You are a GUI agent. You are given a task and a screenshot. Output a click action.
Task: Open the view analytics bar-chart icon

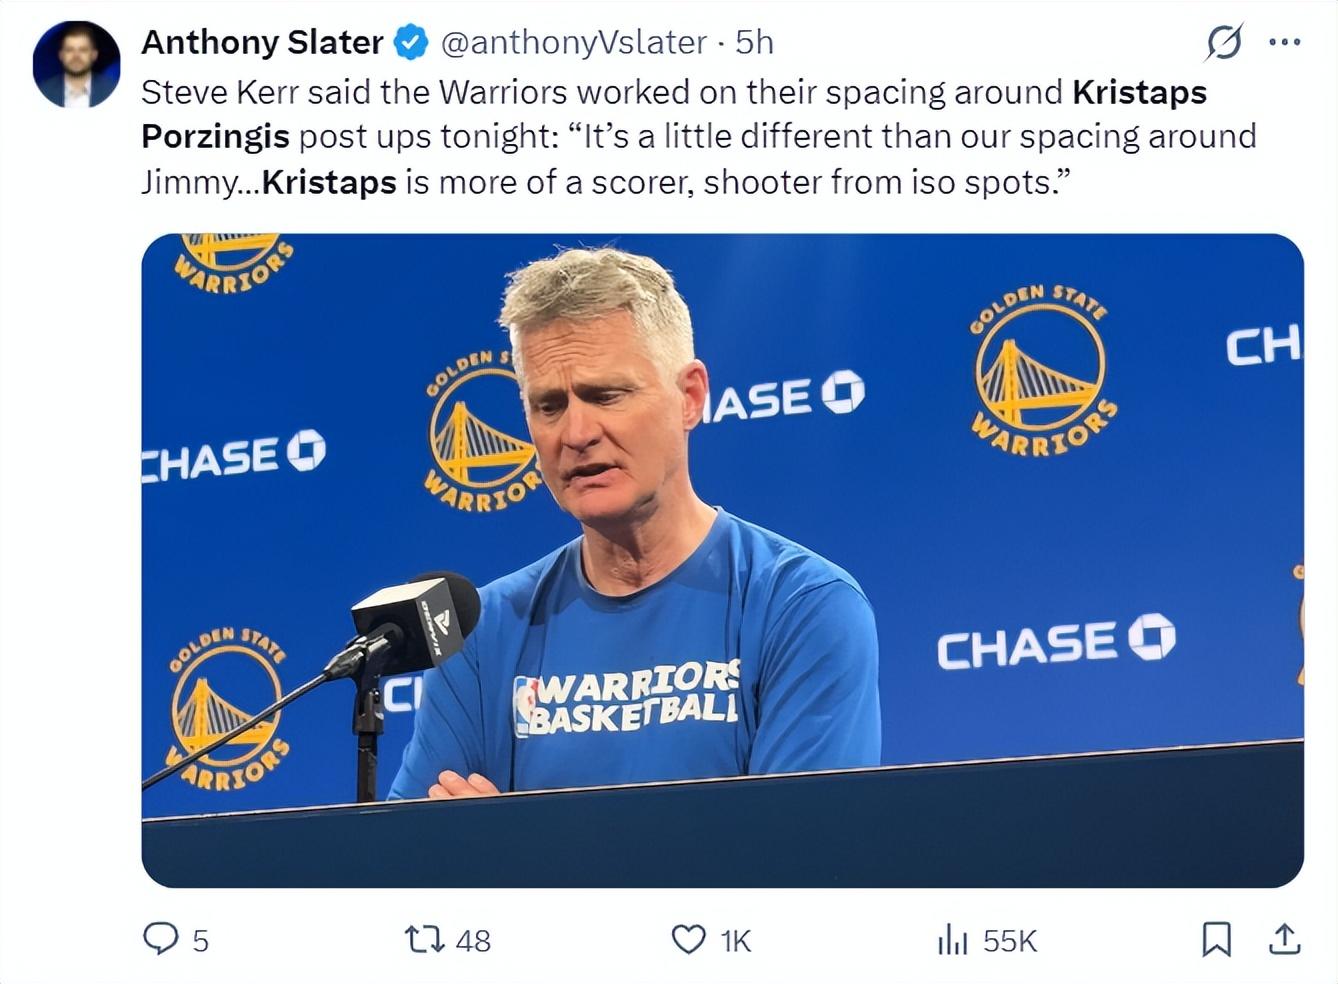(952, 940)
